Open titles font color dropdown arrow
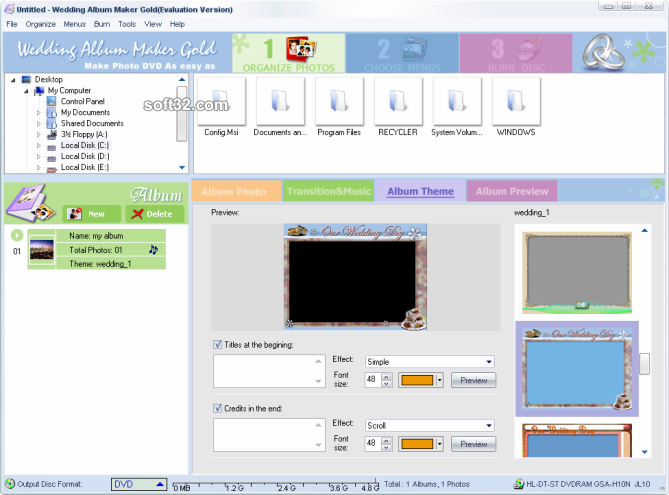Viewport: 669px width, 495px height. pos(439,380)
